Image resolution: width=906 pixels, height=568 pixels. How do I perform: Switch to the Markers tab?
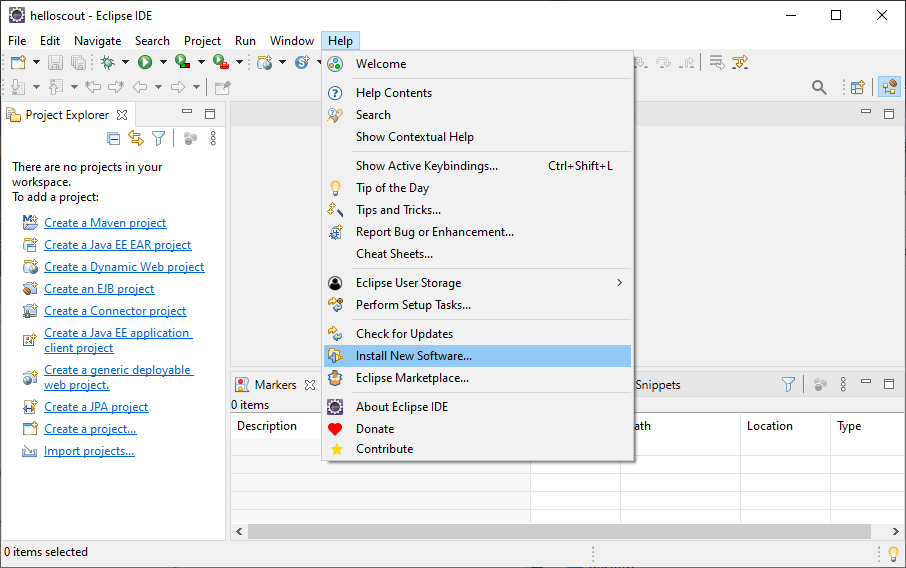click(x=276, y=385)
